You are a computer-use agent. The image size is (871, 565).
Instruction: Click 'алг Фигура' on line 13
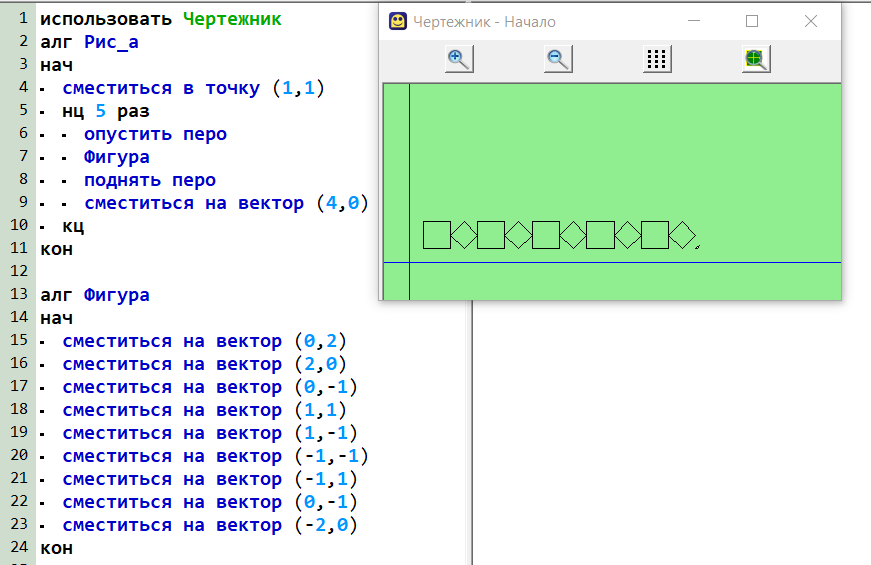(94, 295)
